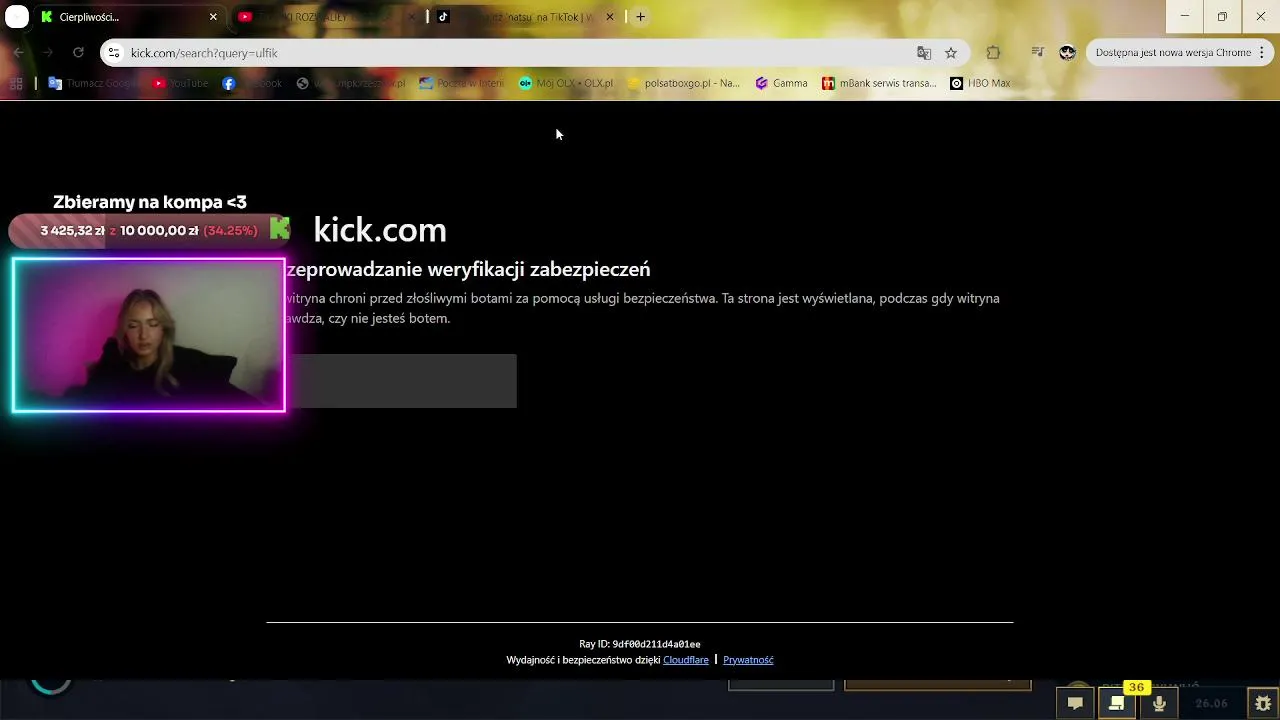Open the notifications icon with 36 badge

pyautogui.click(x=1117, y=703)
